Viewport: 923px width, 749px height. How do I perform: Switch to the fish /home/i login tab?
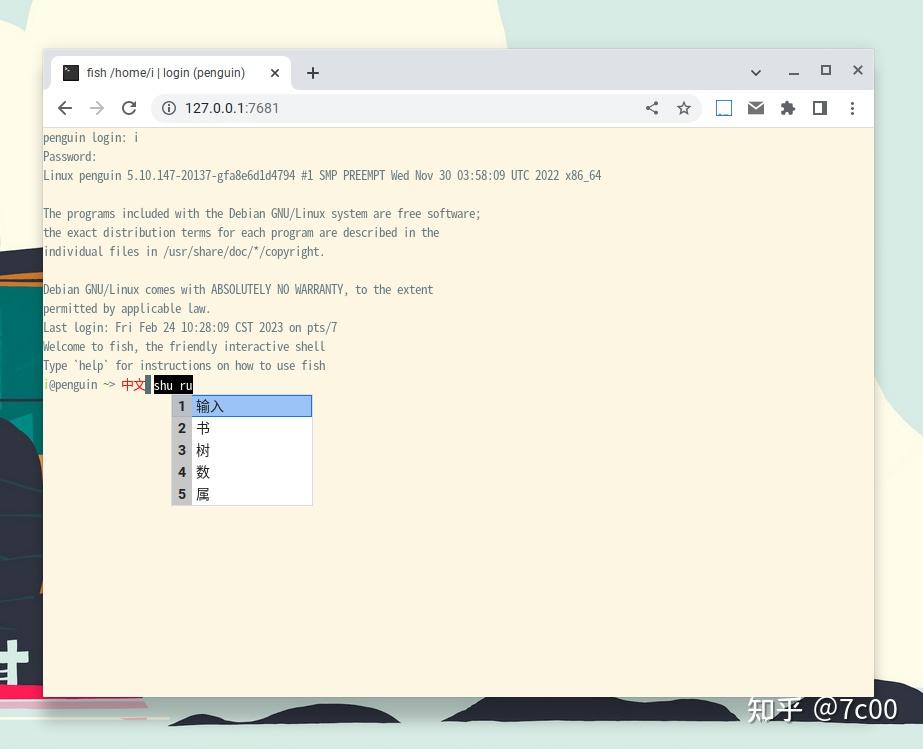(165, 72)
